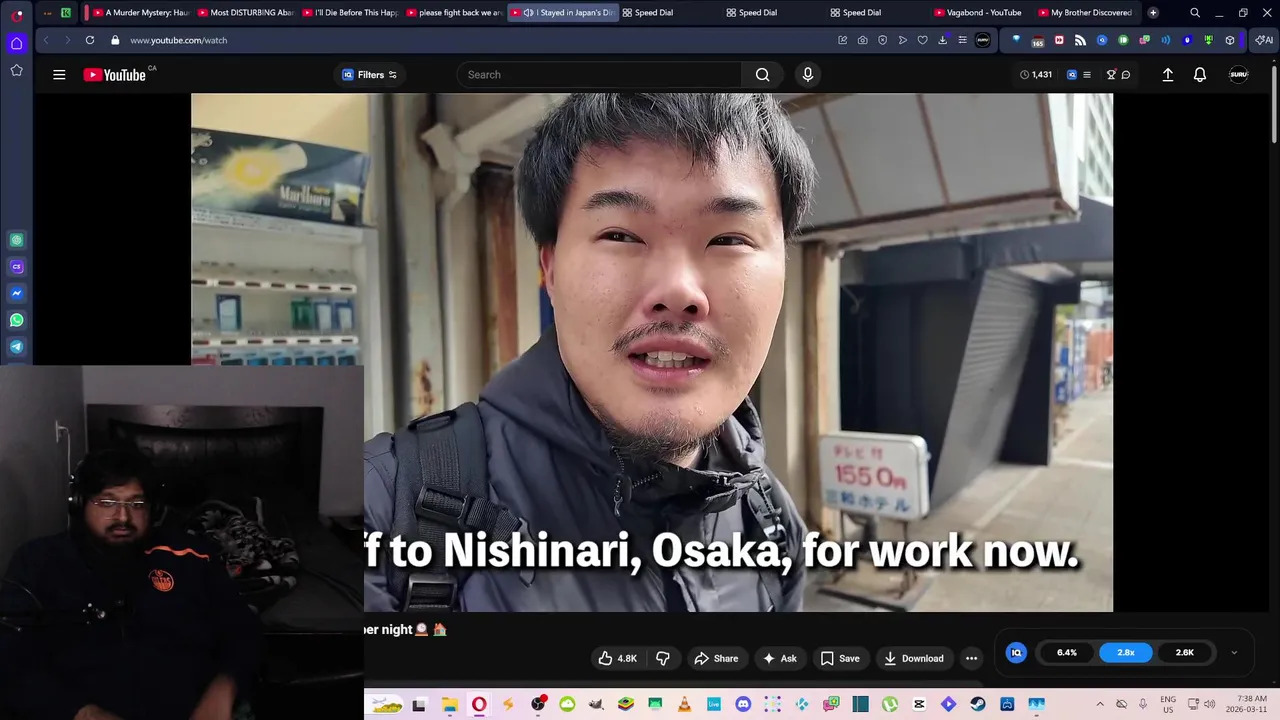The width and height of the screenshot is (1280, 720).
Task: Click the IQ badge in stats bar
Action: pyautogui.click(x=1016, y=652)
